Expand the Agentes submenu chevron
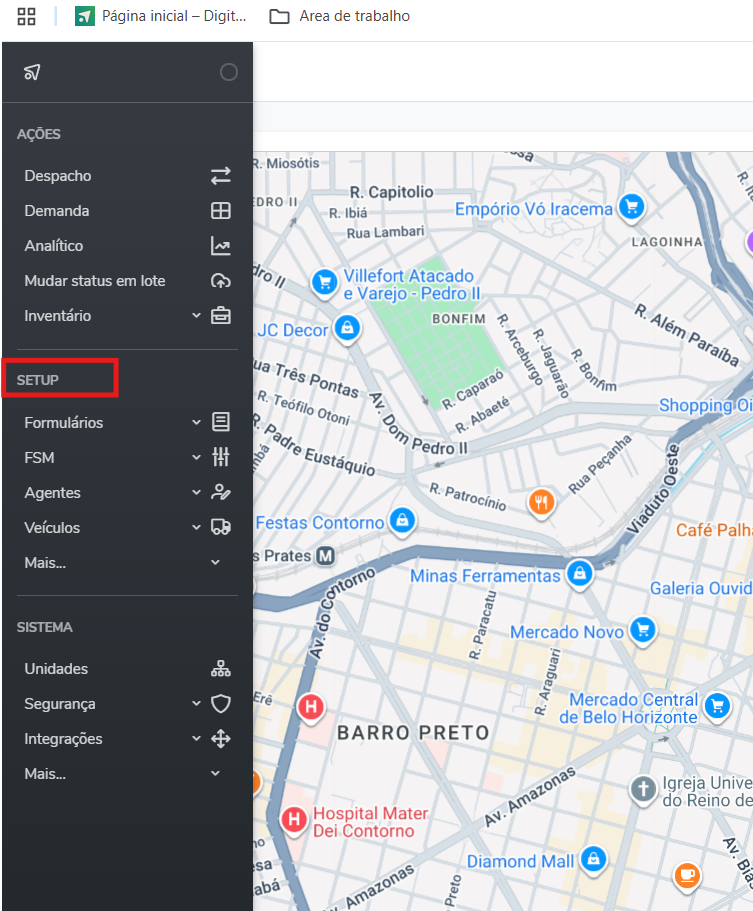753x911 pixels. click(x=197, y=493)
